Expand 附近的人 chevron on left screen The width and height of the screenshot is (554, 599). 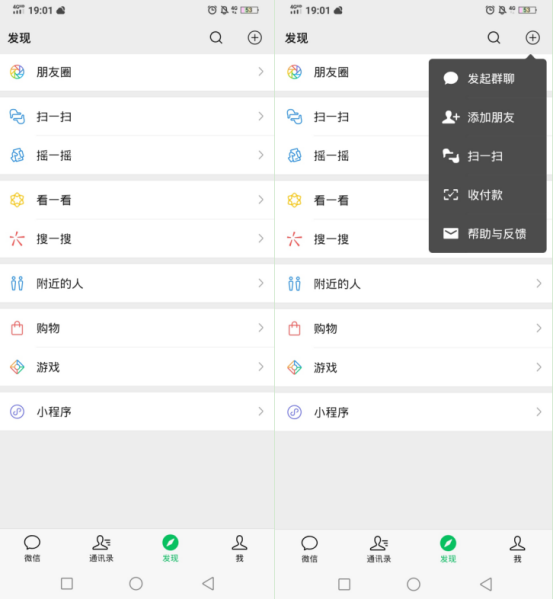click(261, 283)
